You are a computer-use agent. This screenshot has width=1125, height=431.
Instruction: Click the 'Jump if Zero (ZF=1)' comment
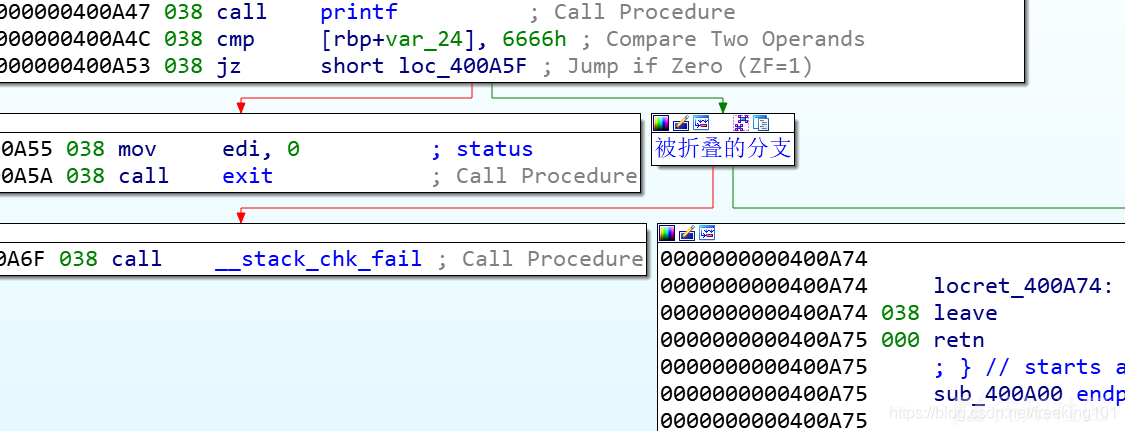coord(677,66)
